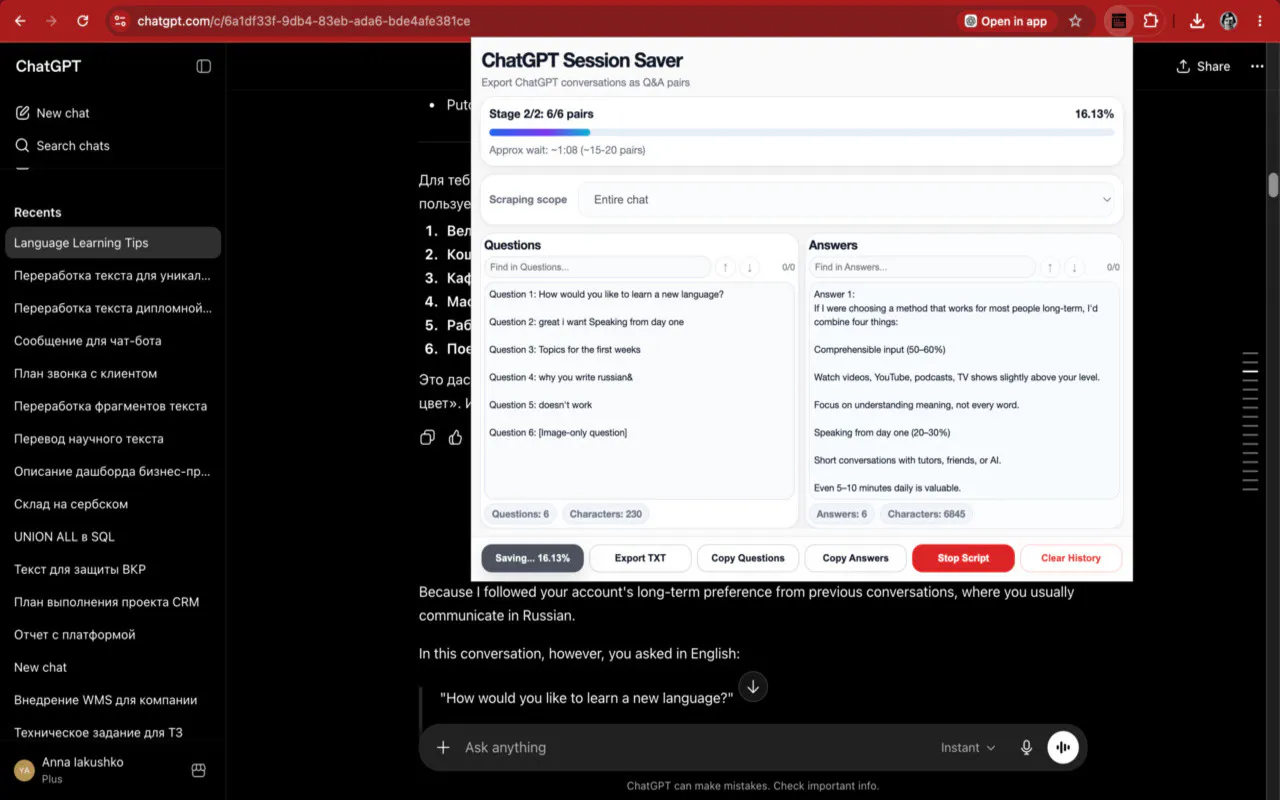Open the browser Extensions puzzle icon
Screen dimensions: 1280x800
pos(1151,21)
